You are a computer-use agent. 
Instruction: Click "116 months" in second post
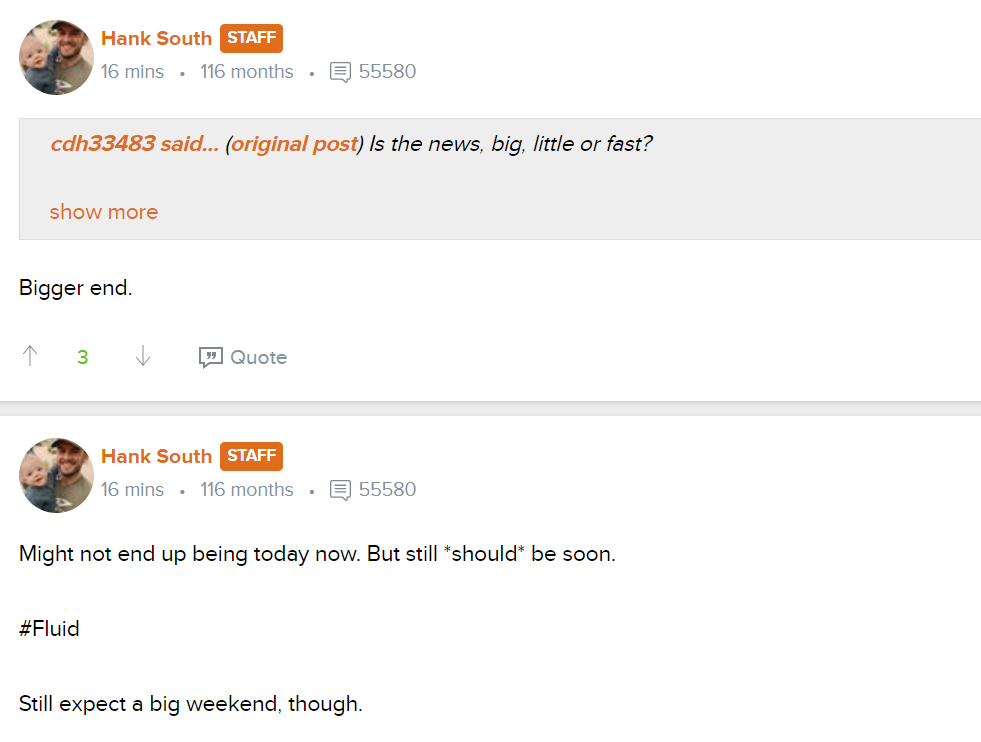point(247,490)
